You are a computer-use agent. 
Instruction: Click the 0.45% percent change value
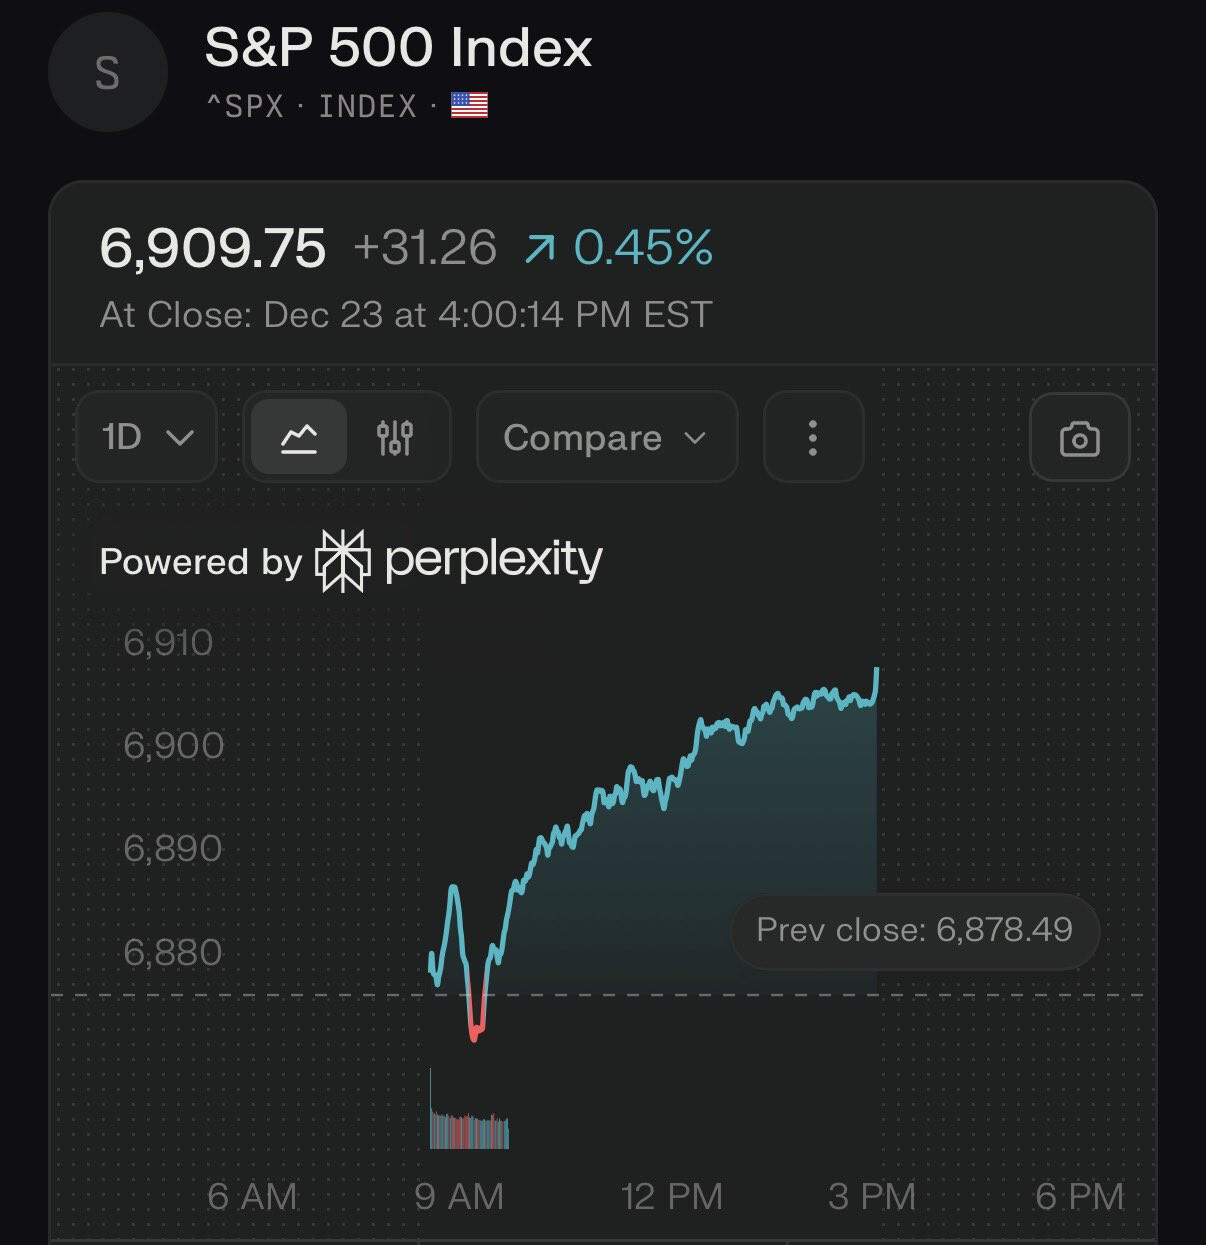pos(643,248)
